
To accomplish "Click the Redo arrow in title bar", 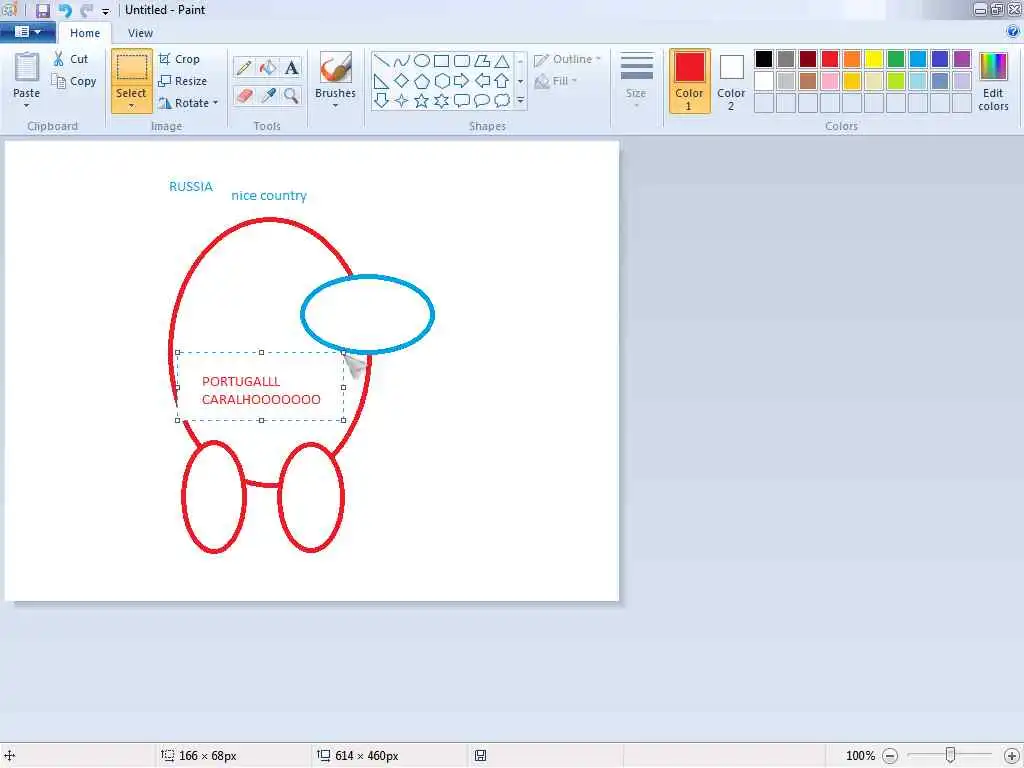I will click(x=86, y=10).
